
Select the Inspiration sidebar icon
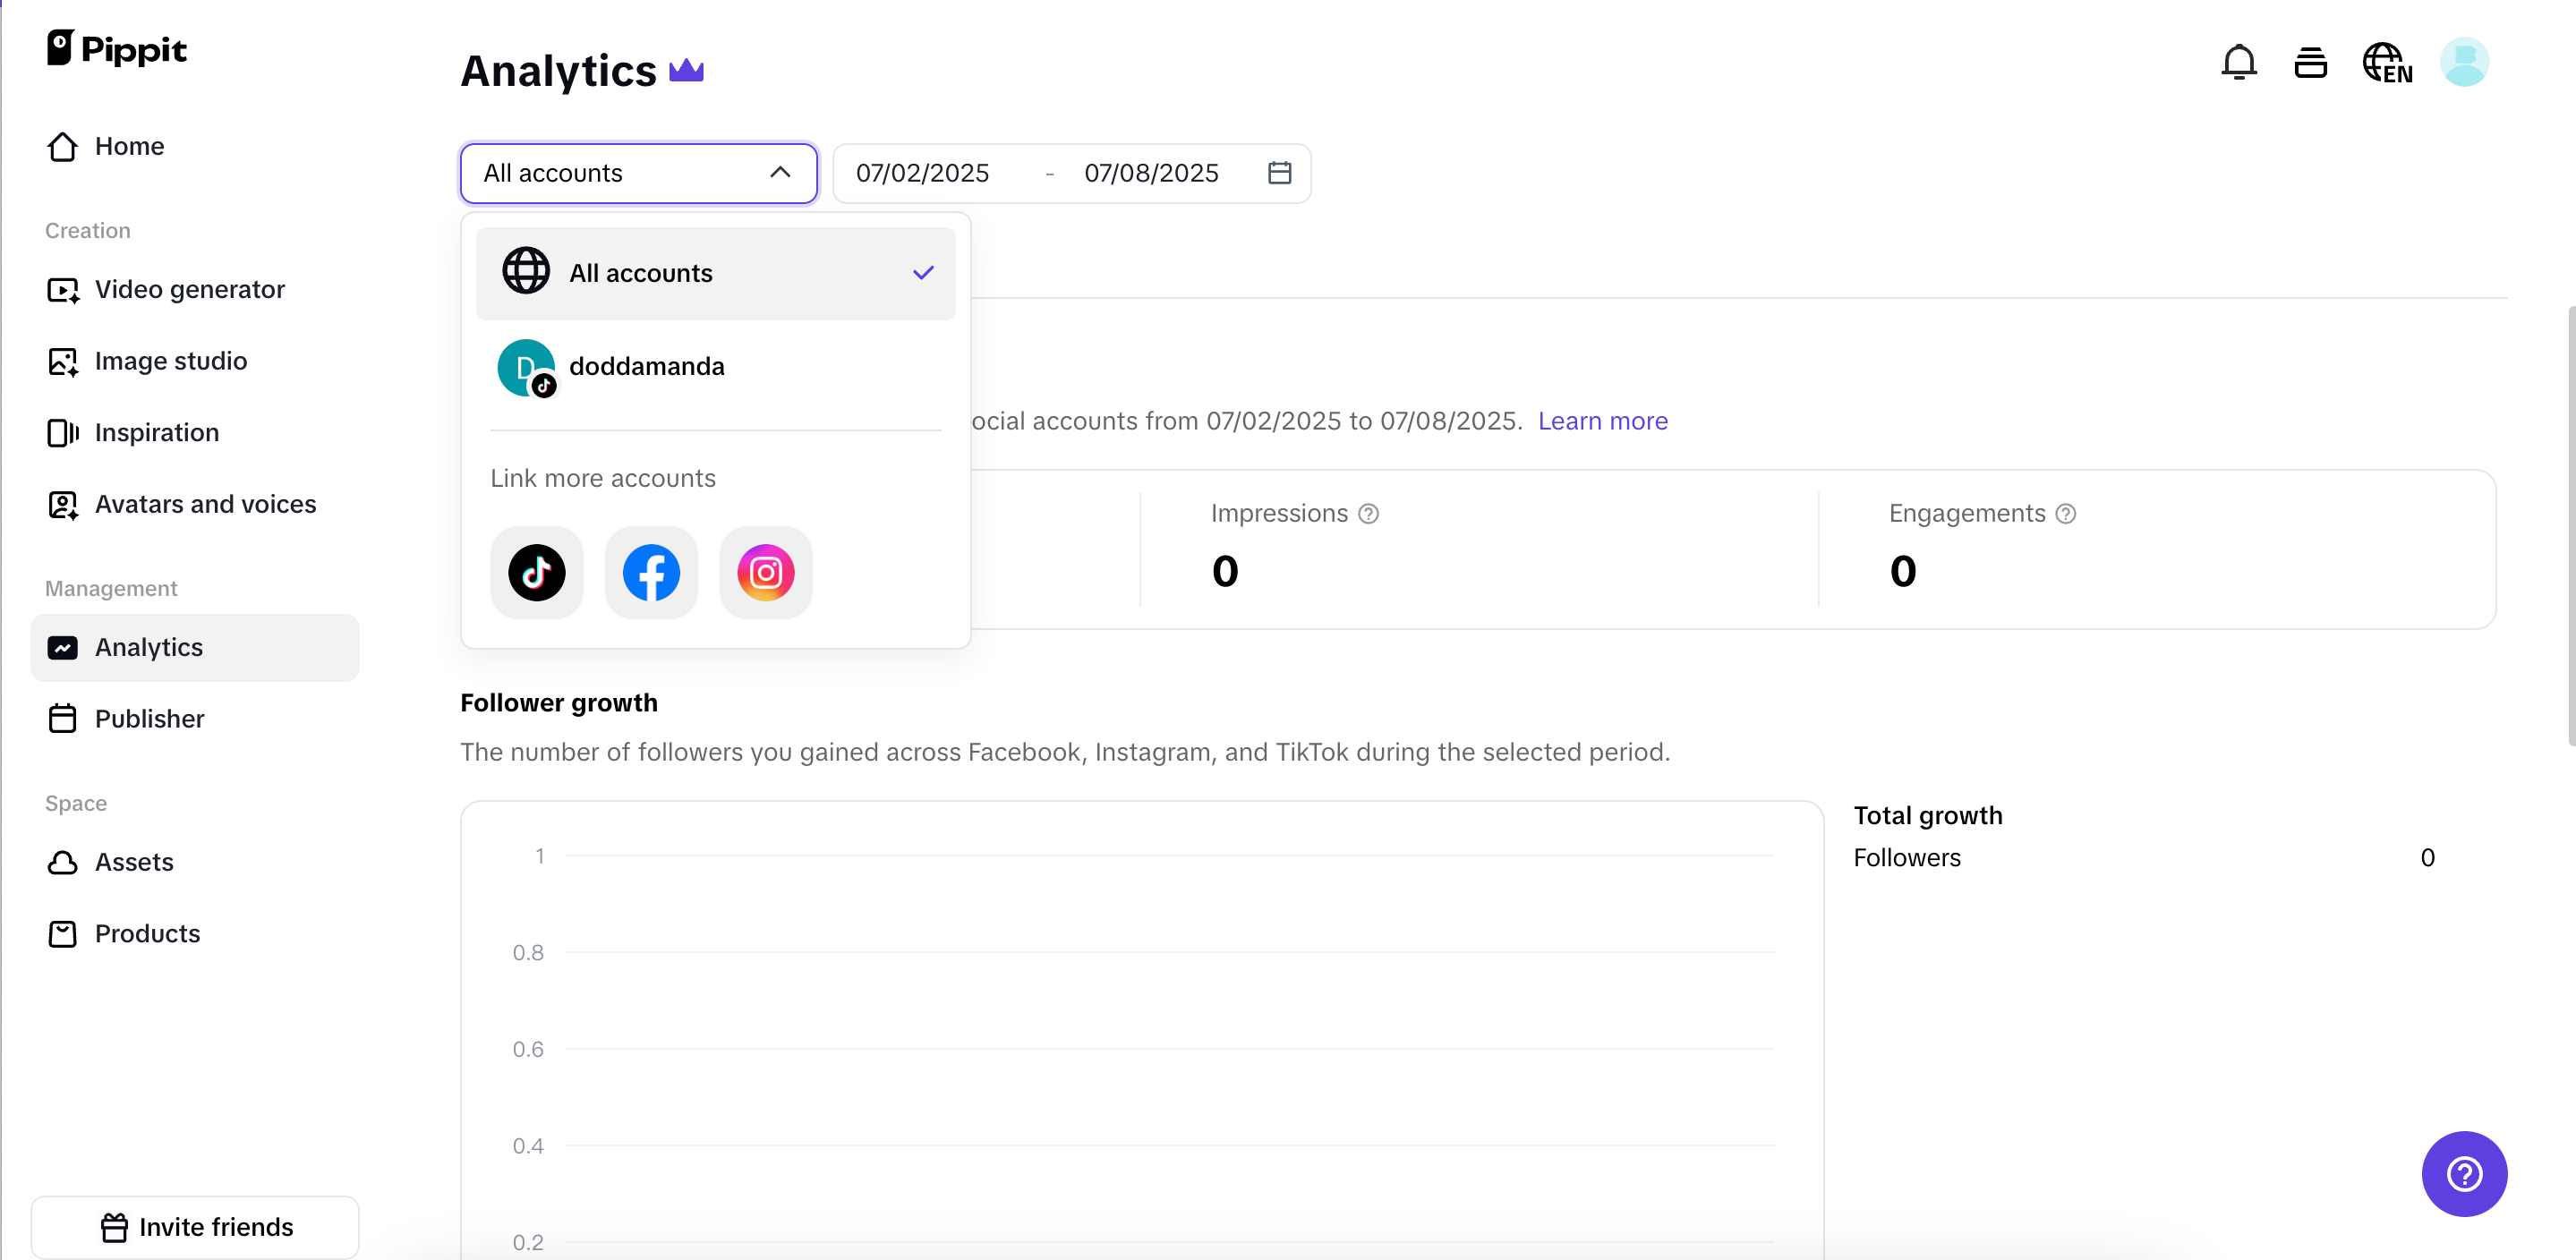63,432
